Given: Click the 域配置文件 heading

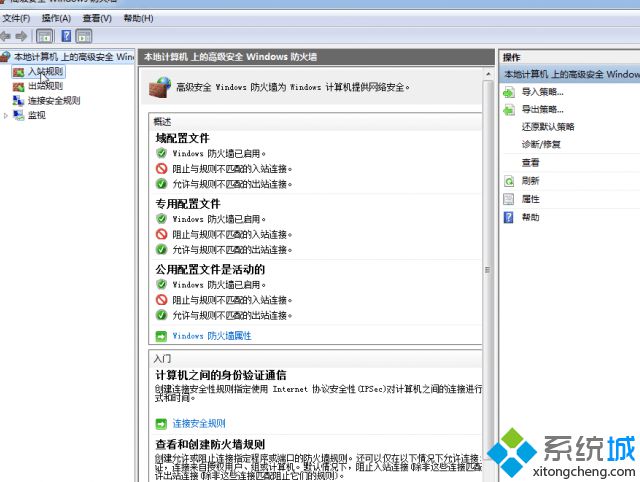Looking at the screenshot, I should pos(182,138).
